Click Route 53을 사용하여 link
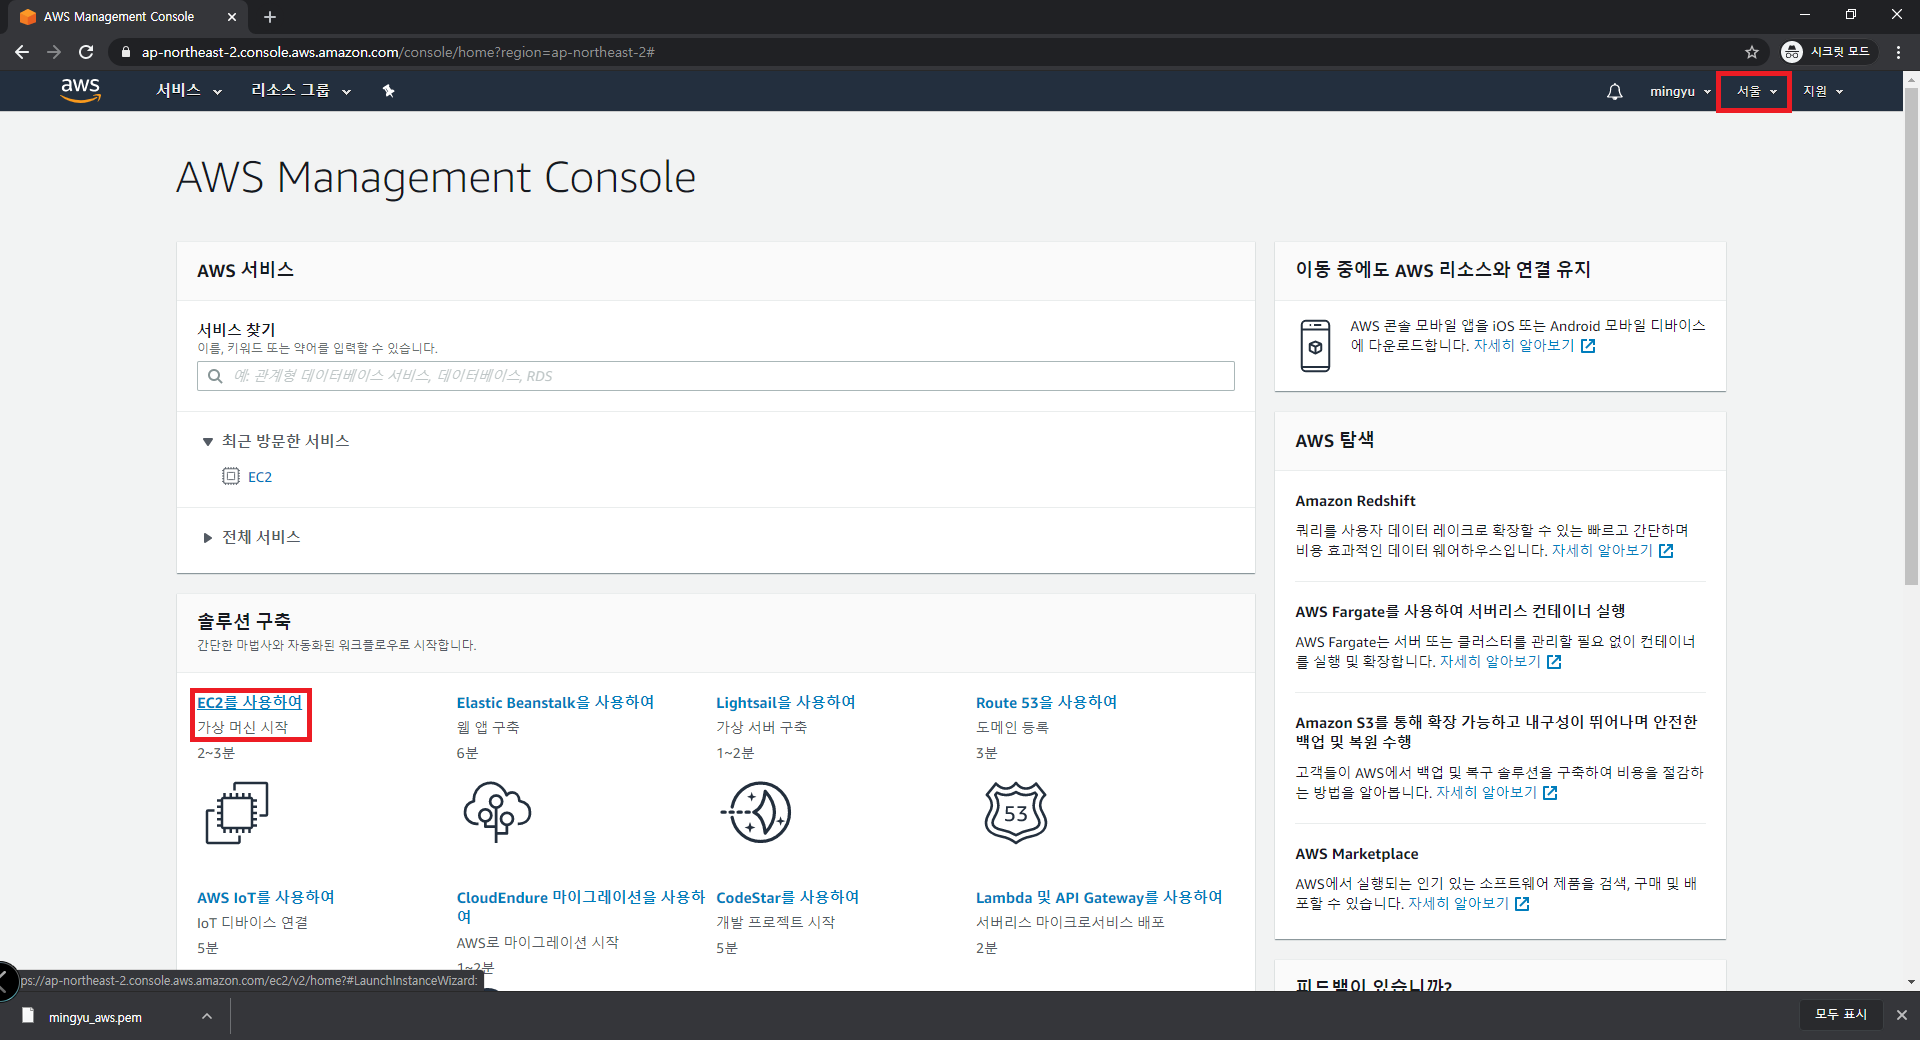This screenshot has height=1040, width=1920. [x=1046, y=702]
